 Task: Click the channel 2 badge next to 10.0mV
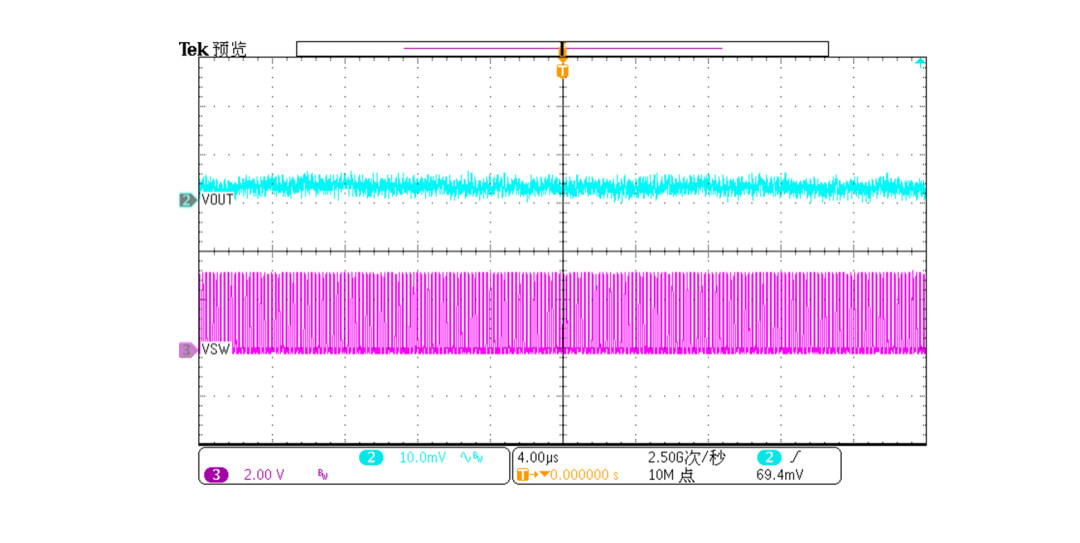[371, 458]
